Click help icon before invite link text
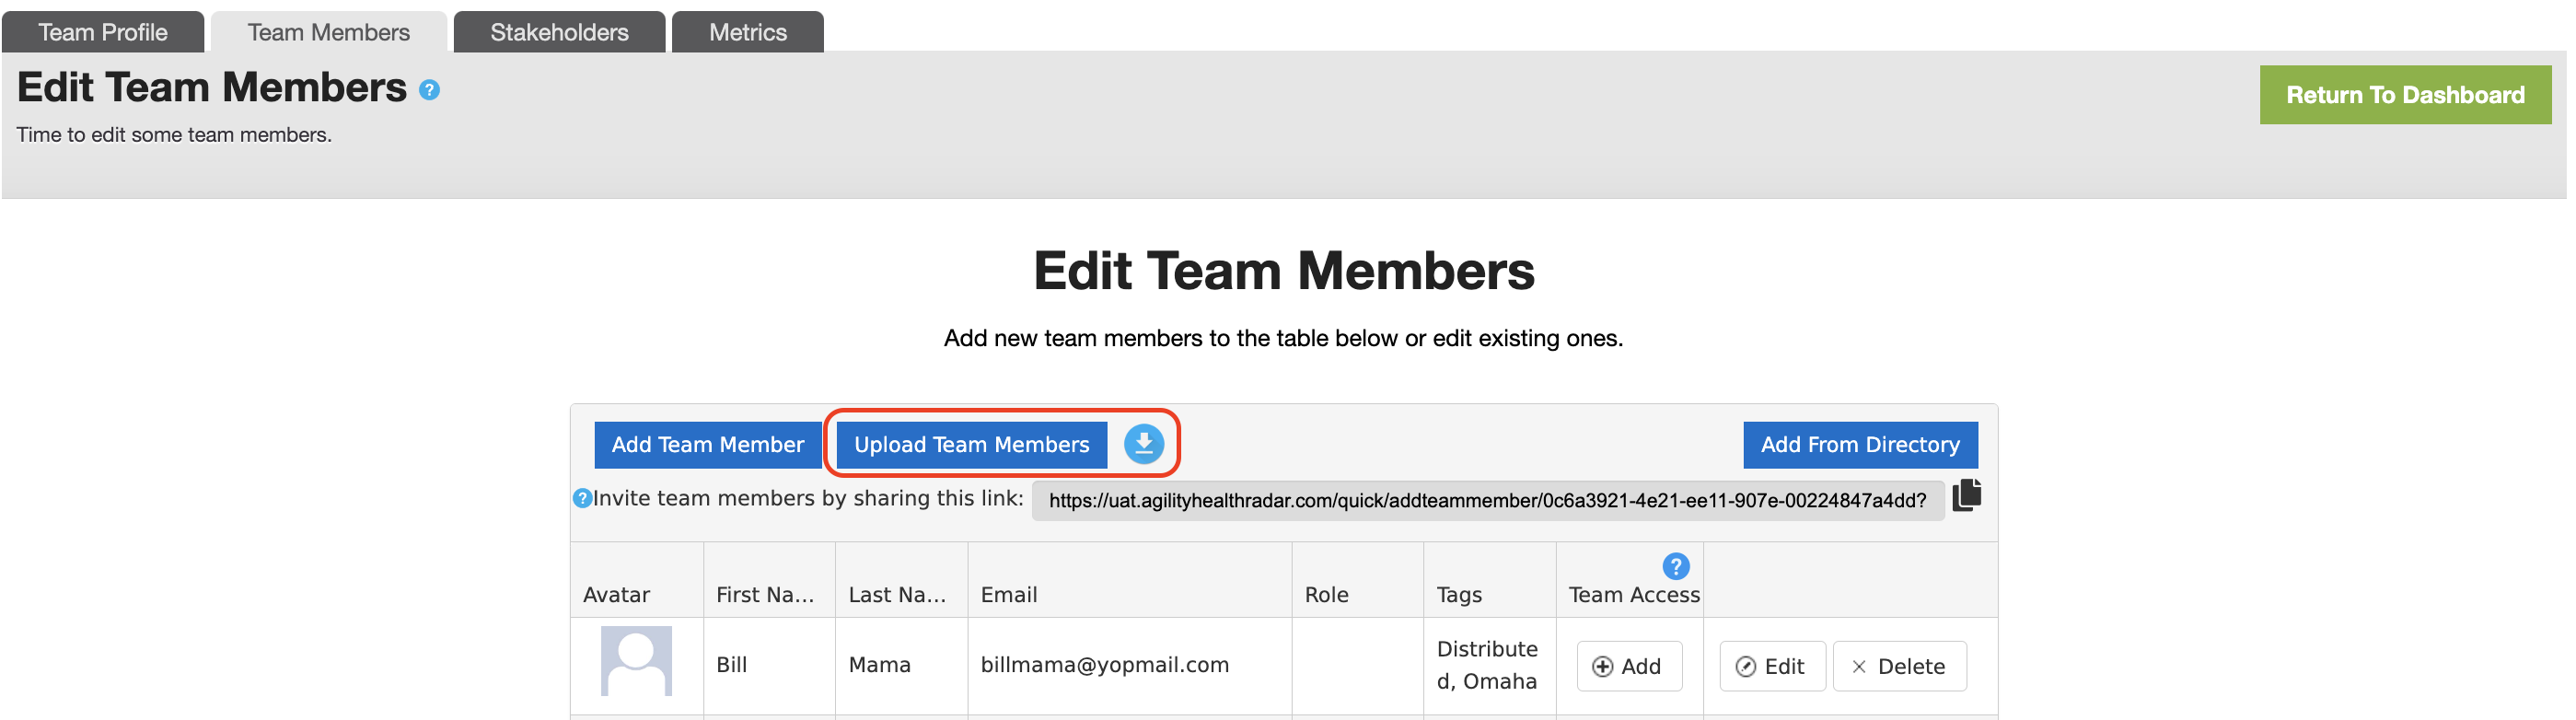Image resolution: width=2576 pixels, height=720 pixels. coord(582,498)
